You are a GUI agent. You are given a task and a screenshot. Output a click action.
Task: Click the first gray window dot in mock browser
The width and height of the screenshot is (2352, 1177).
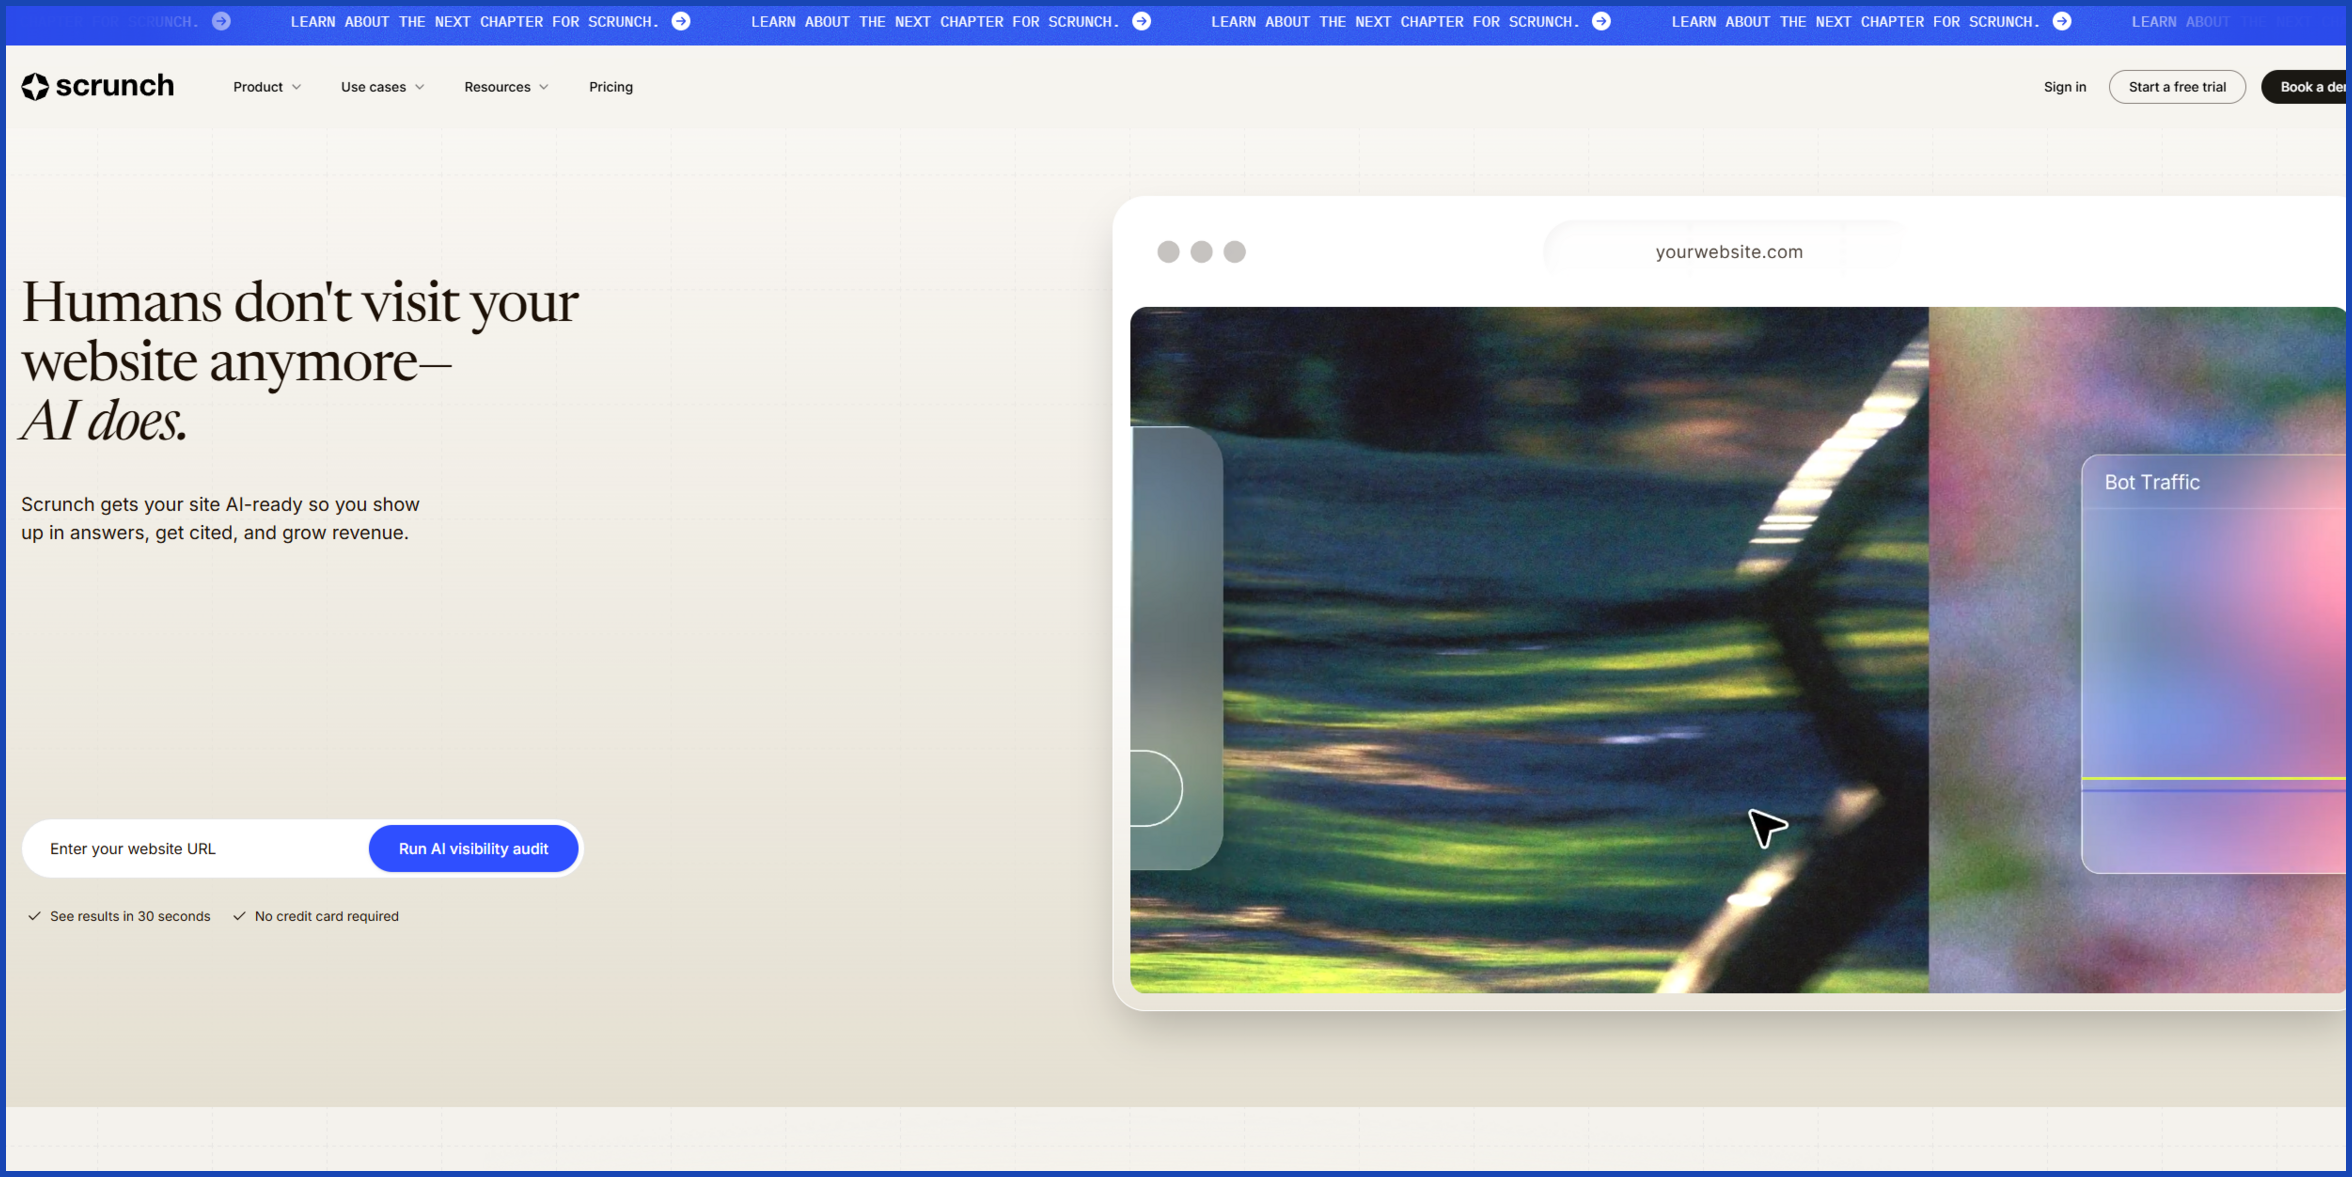coord(1168,252)
